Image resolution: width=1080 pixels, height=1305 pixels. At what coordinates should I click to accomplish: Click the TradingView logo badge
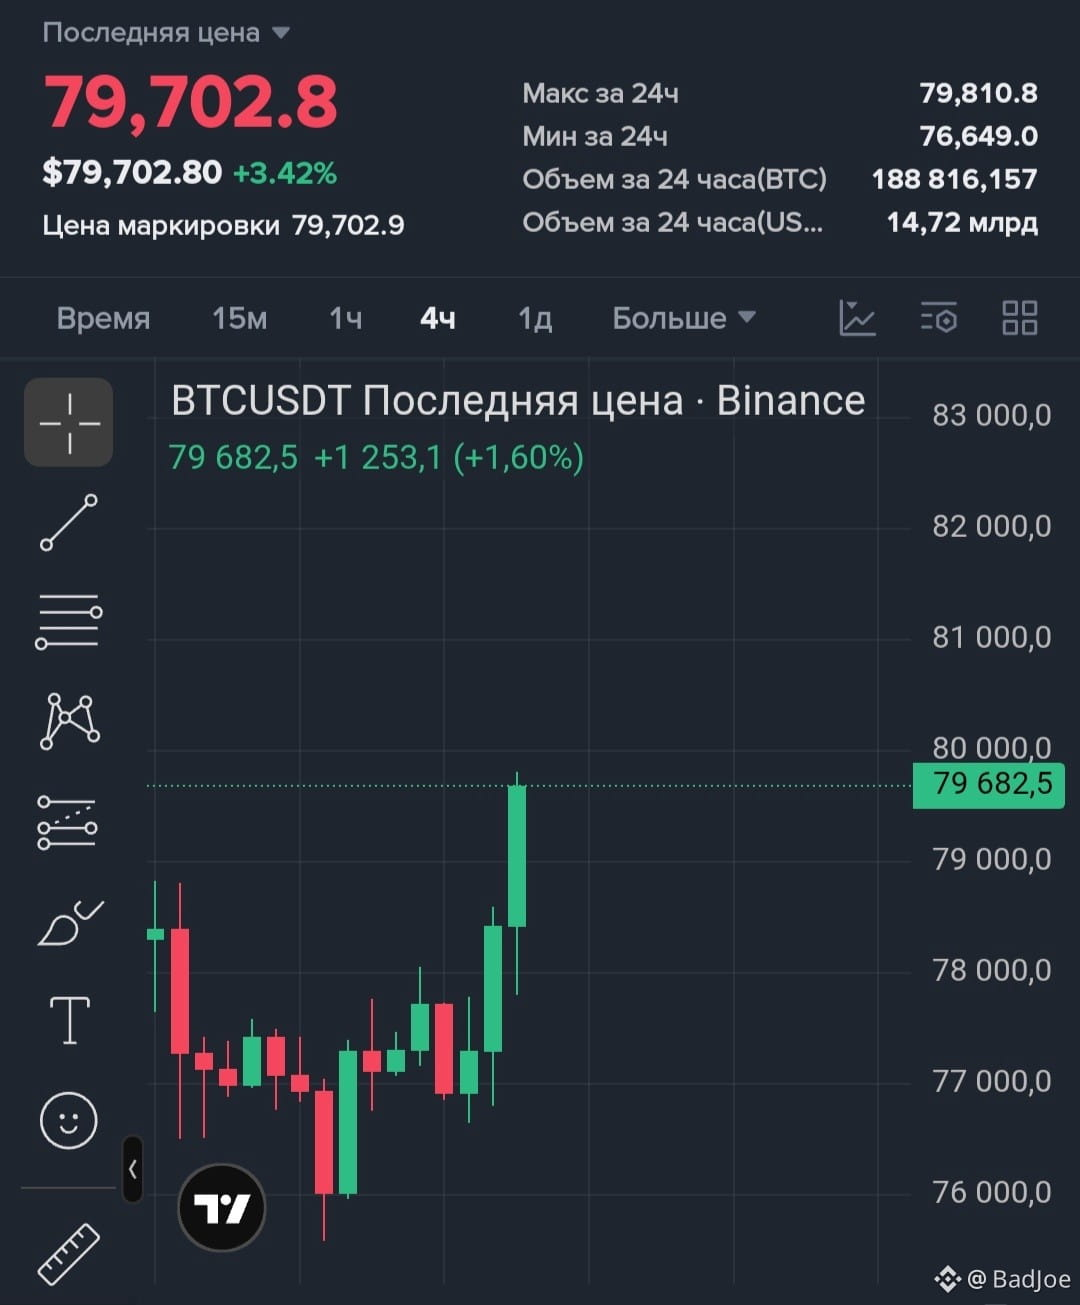(221, 1207)
